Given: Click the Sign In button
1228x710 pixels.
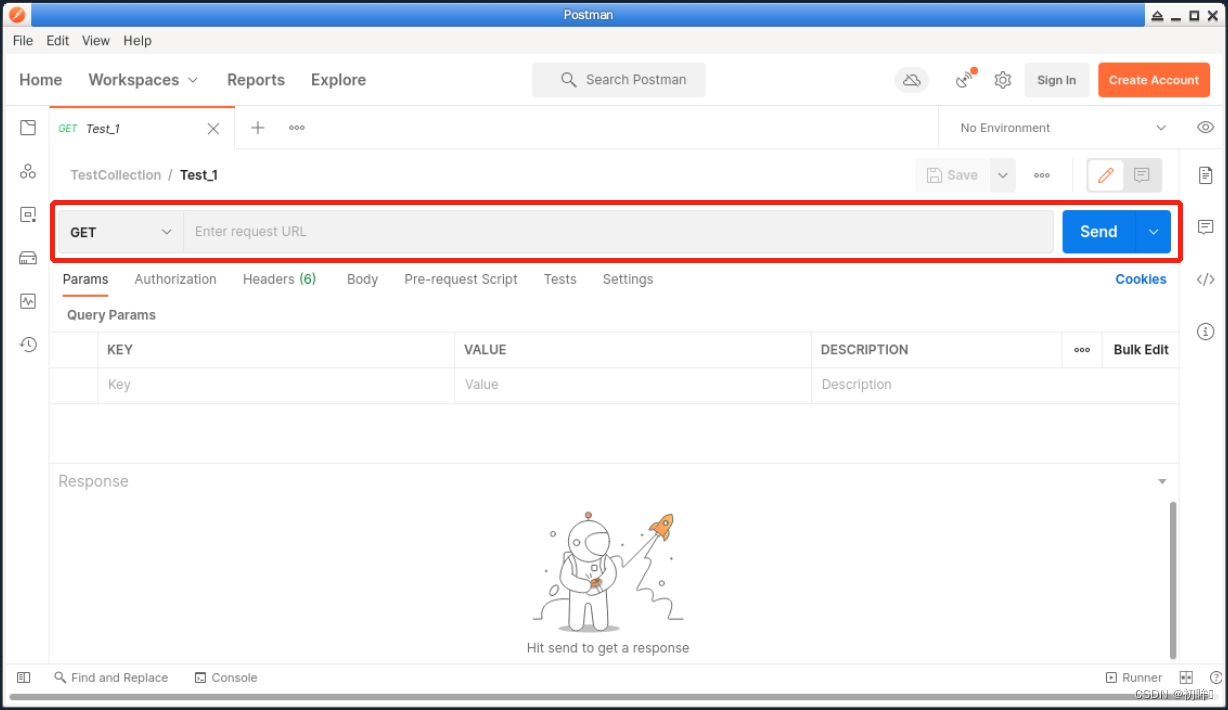Looking at the screenshot, I should [1056, 80].
